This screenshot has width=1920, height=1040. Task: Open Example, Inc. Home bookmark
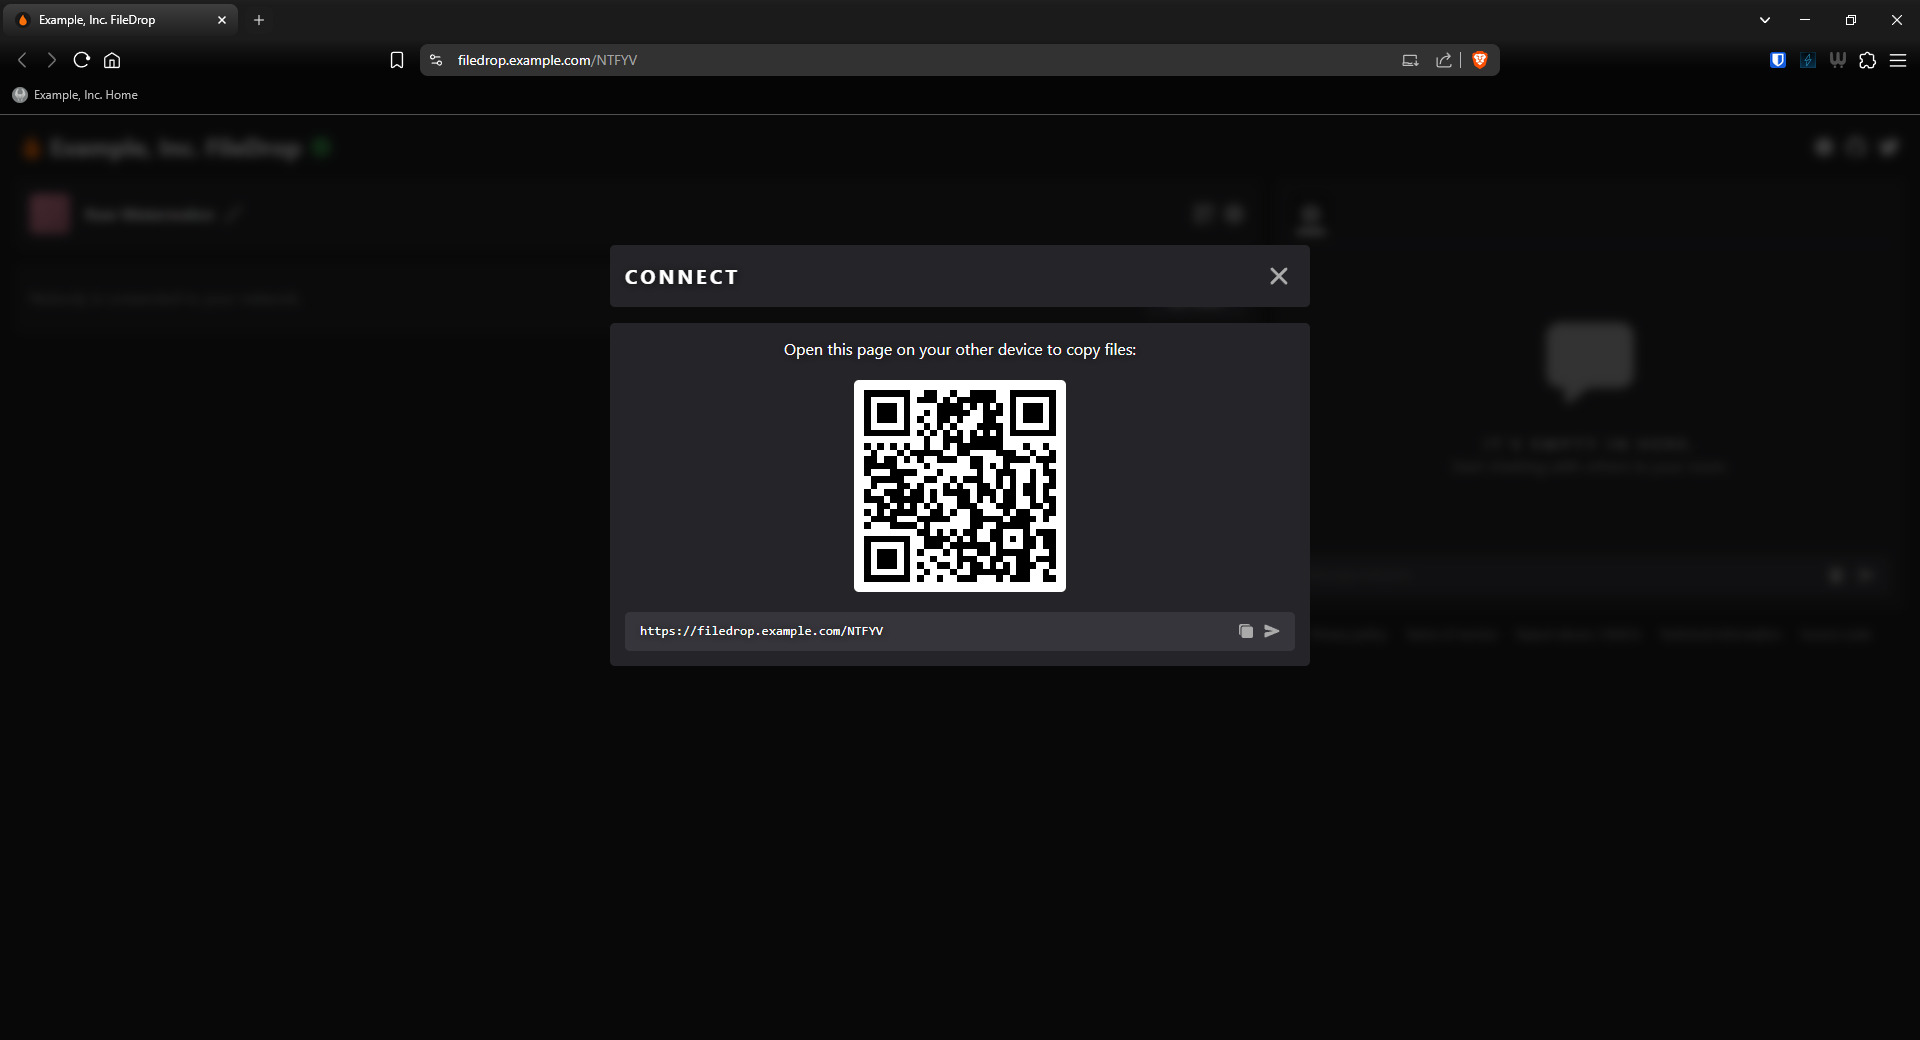coord(76,95)
